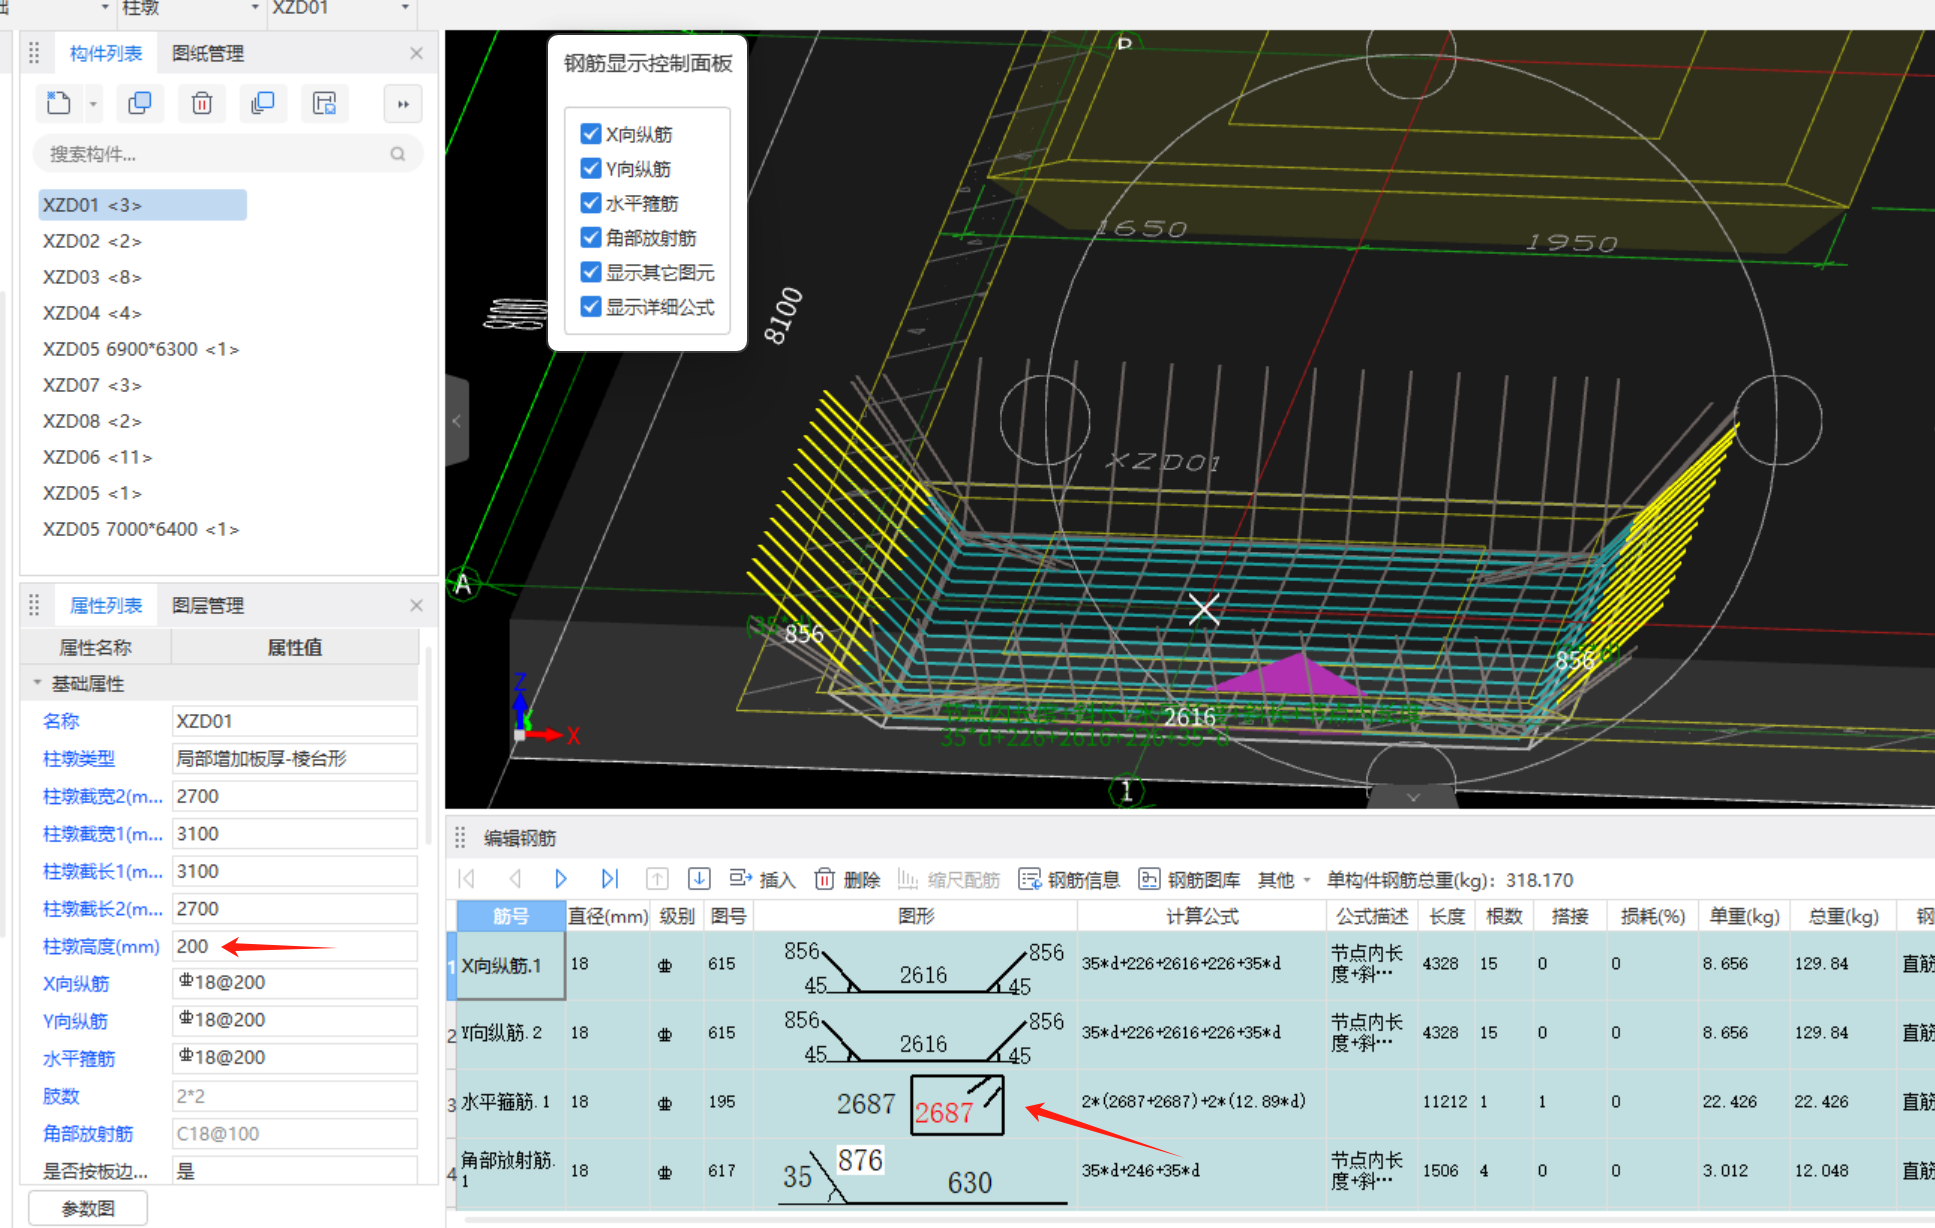This screenshot has width=1935, height=1228.
Task: Click the 钢筋显示控制面板 panel title
Action: point(648,63)
